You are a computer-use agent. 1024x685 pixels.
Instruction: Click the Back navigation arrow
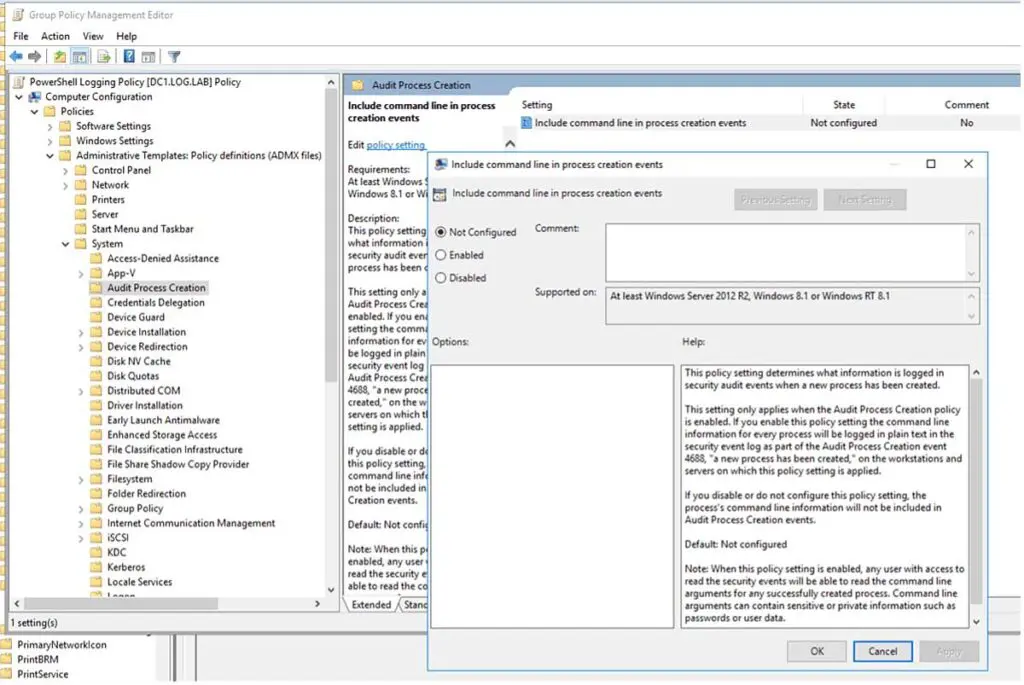[x=16, y=57]
